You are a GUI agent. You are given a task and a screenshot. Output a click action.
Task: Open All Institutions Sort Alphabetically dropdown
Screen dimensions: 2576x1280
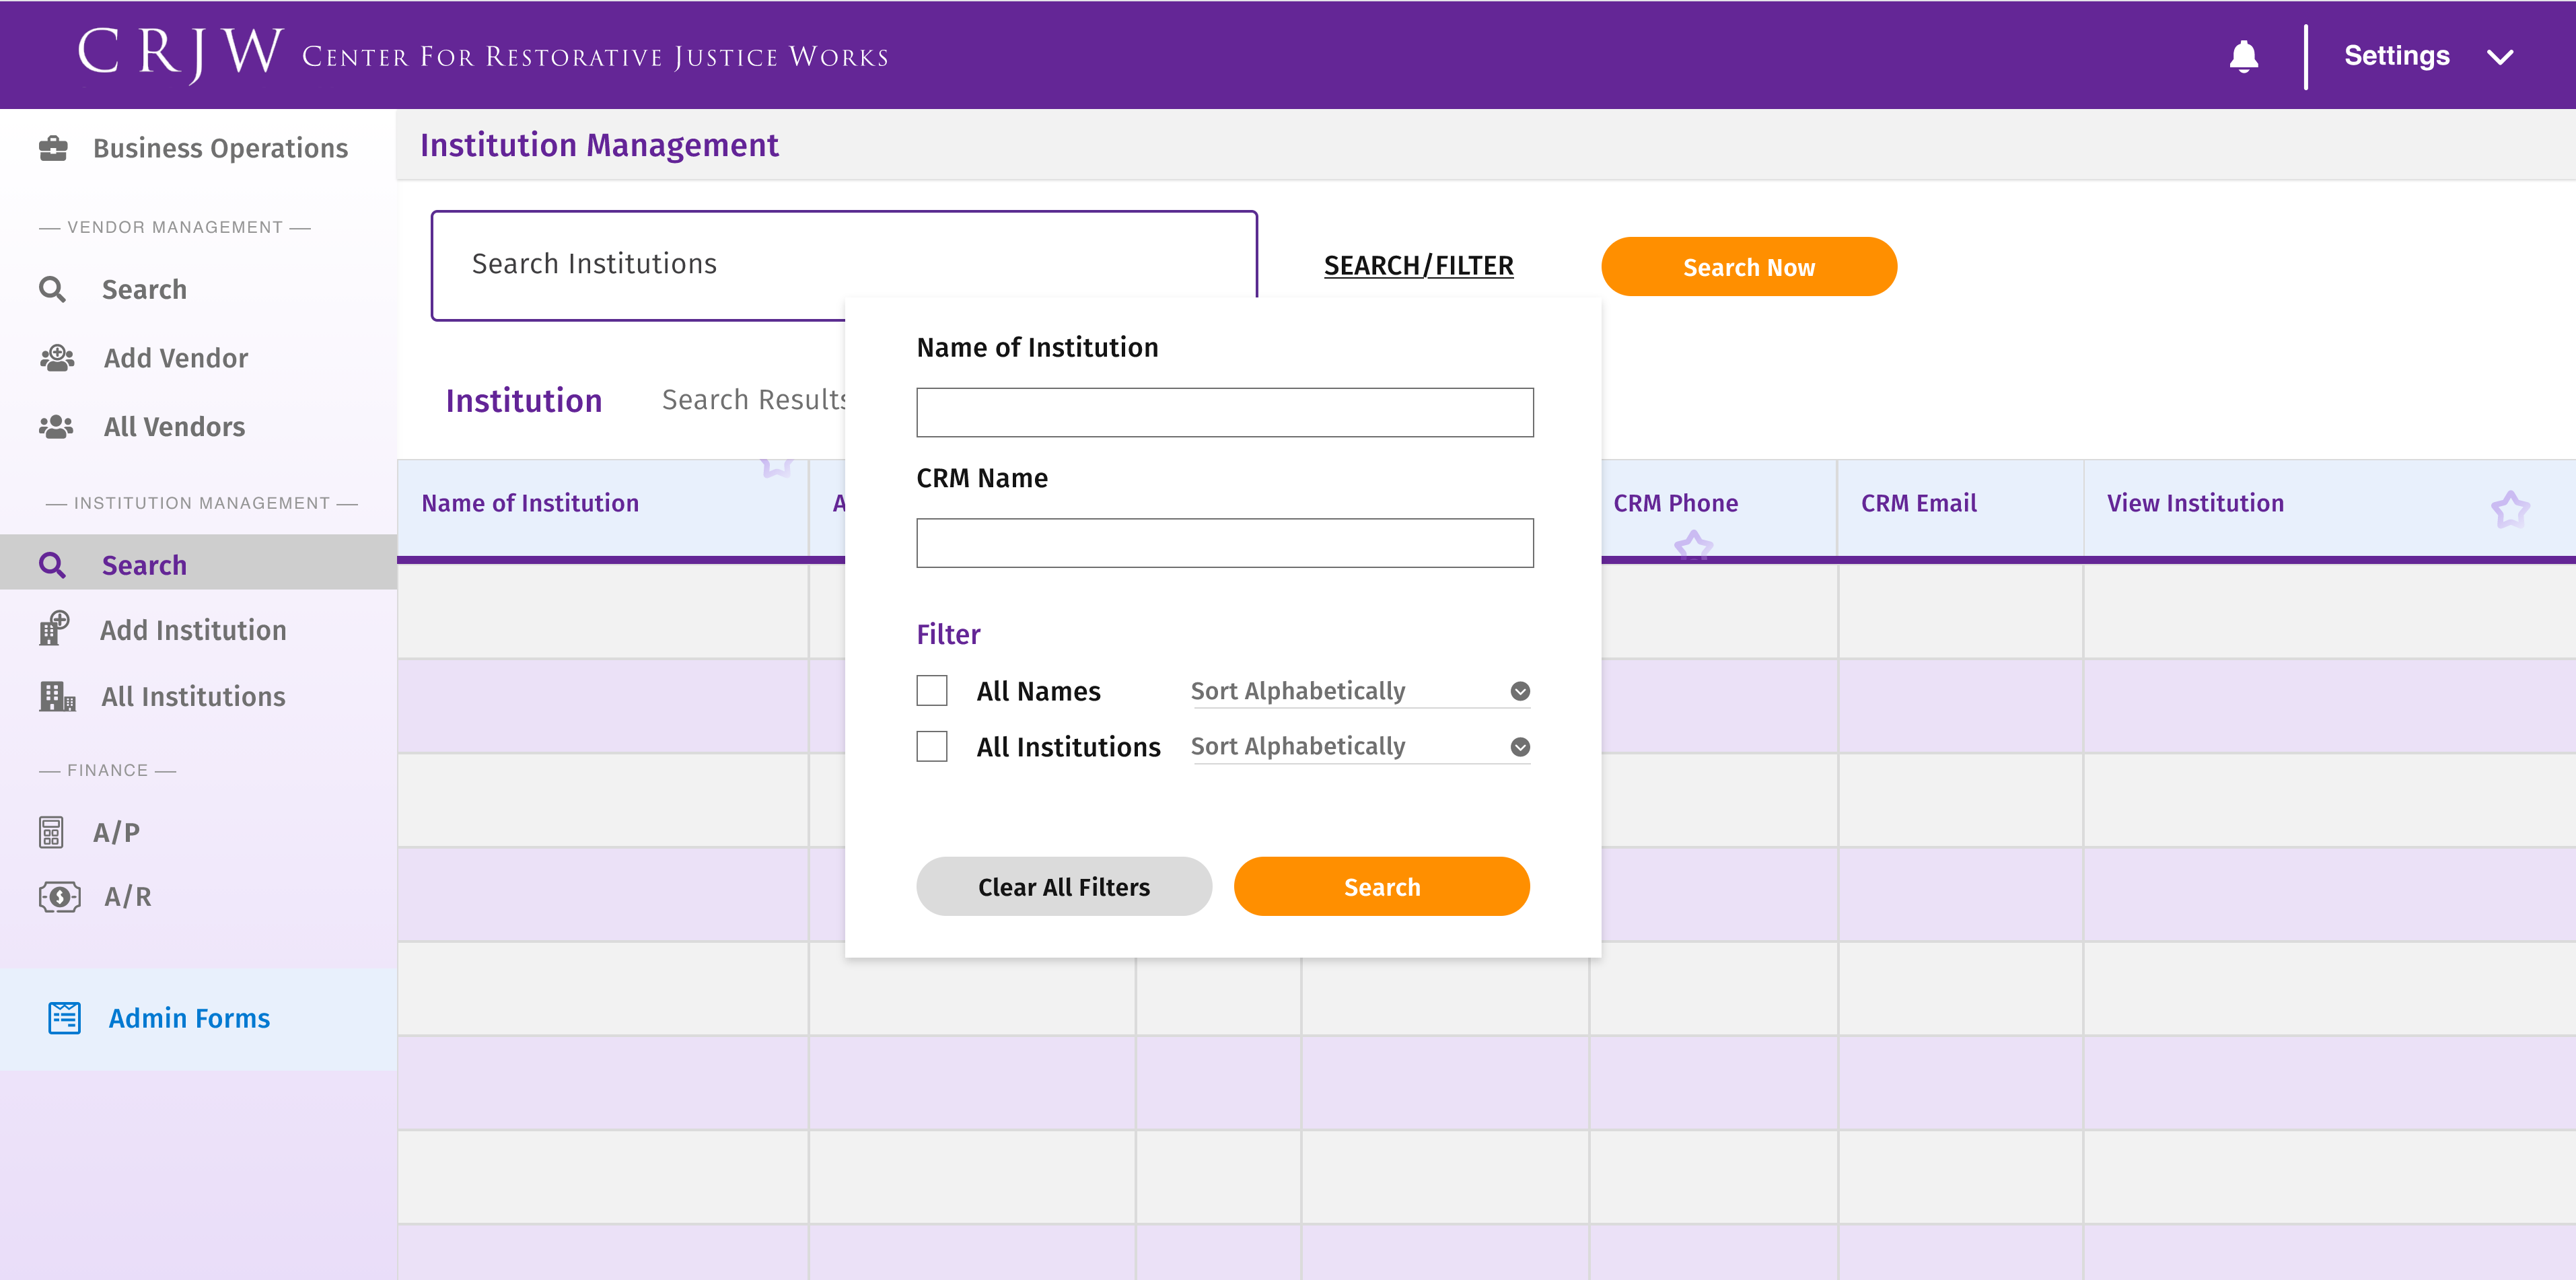pos(1519,747)
